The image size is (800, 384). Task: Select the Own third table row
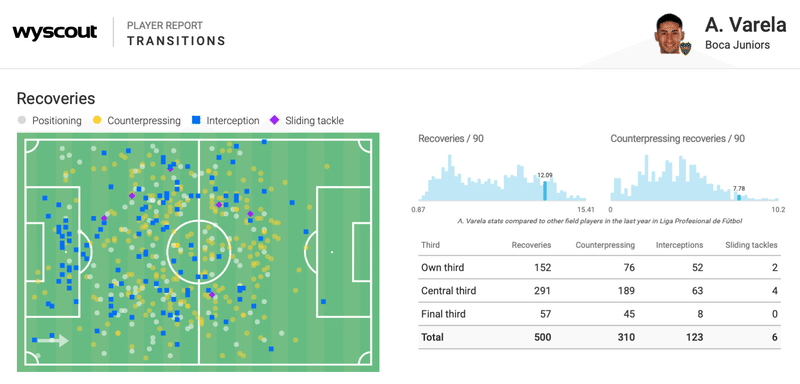[599, 267]
